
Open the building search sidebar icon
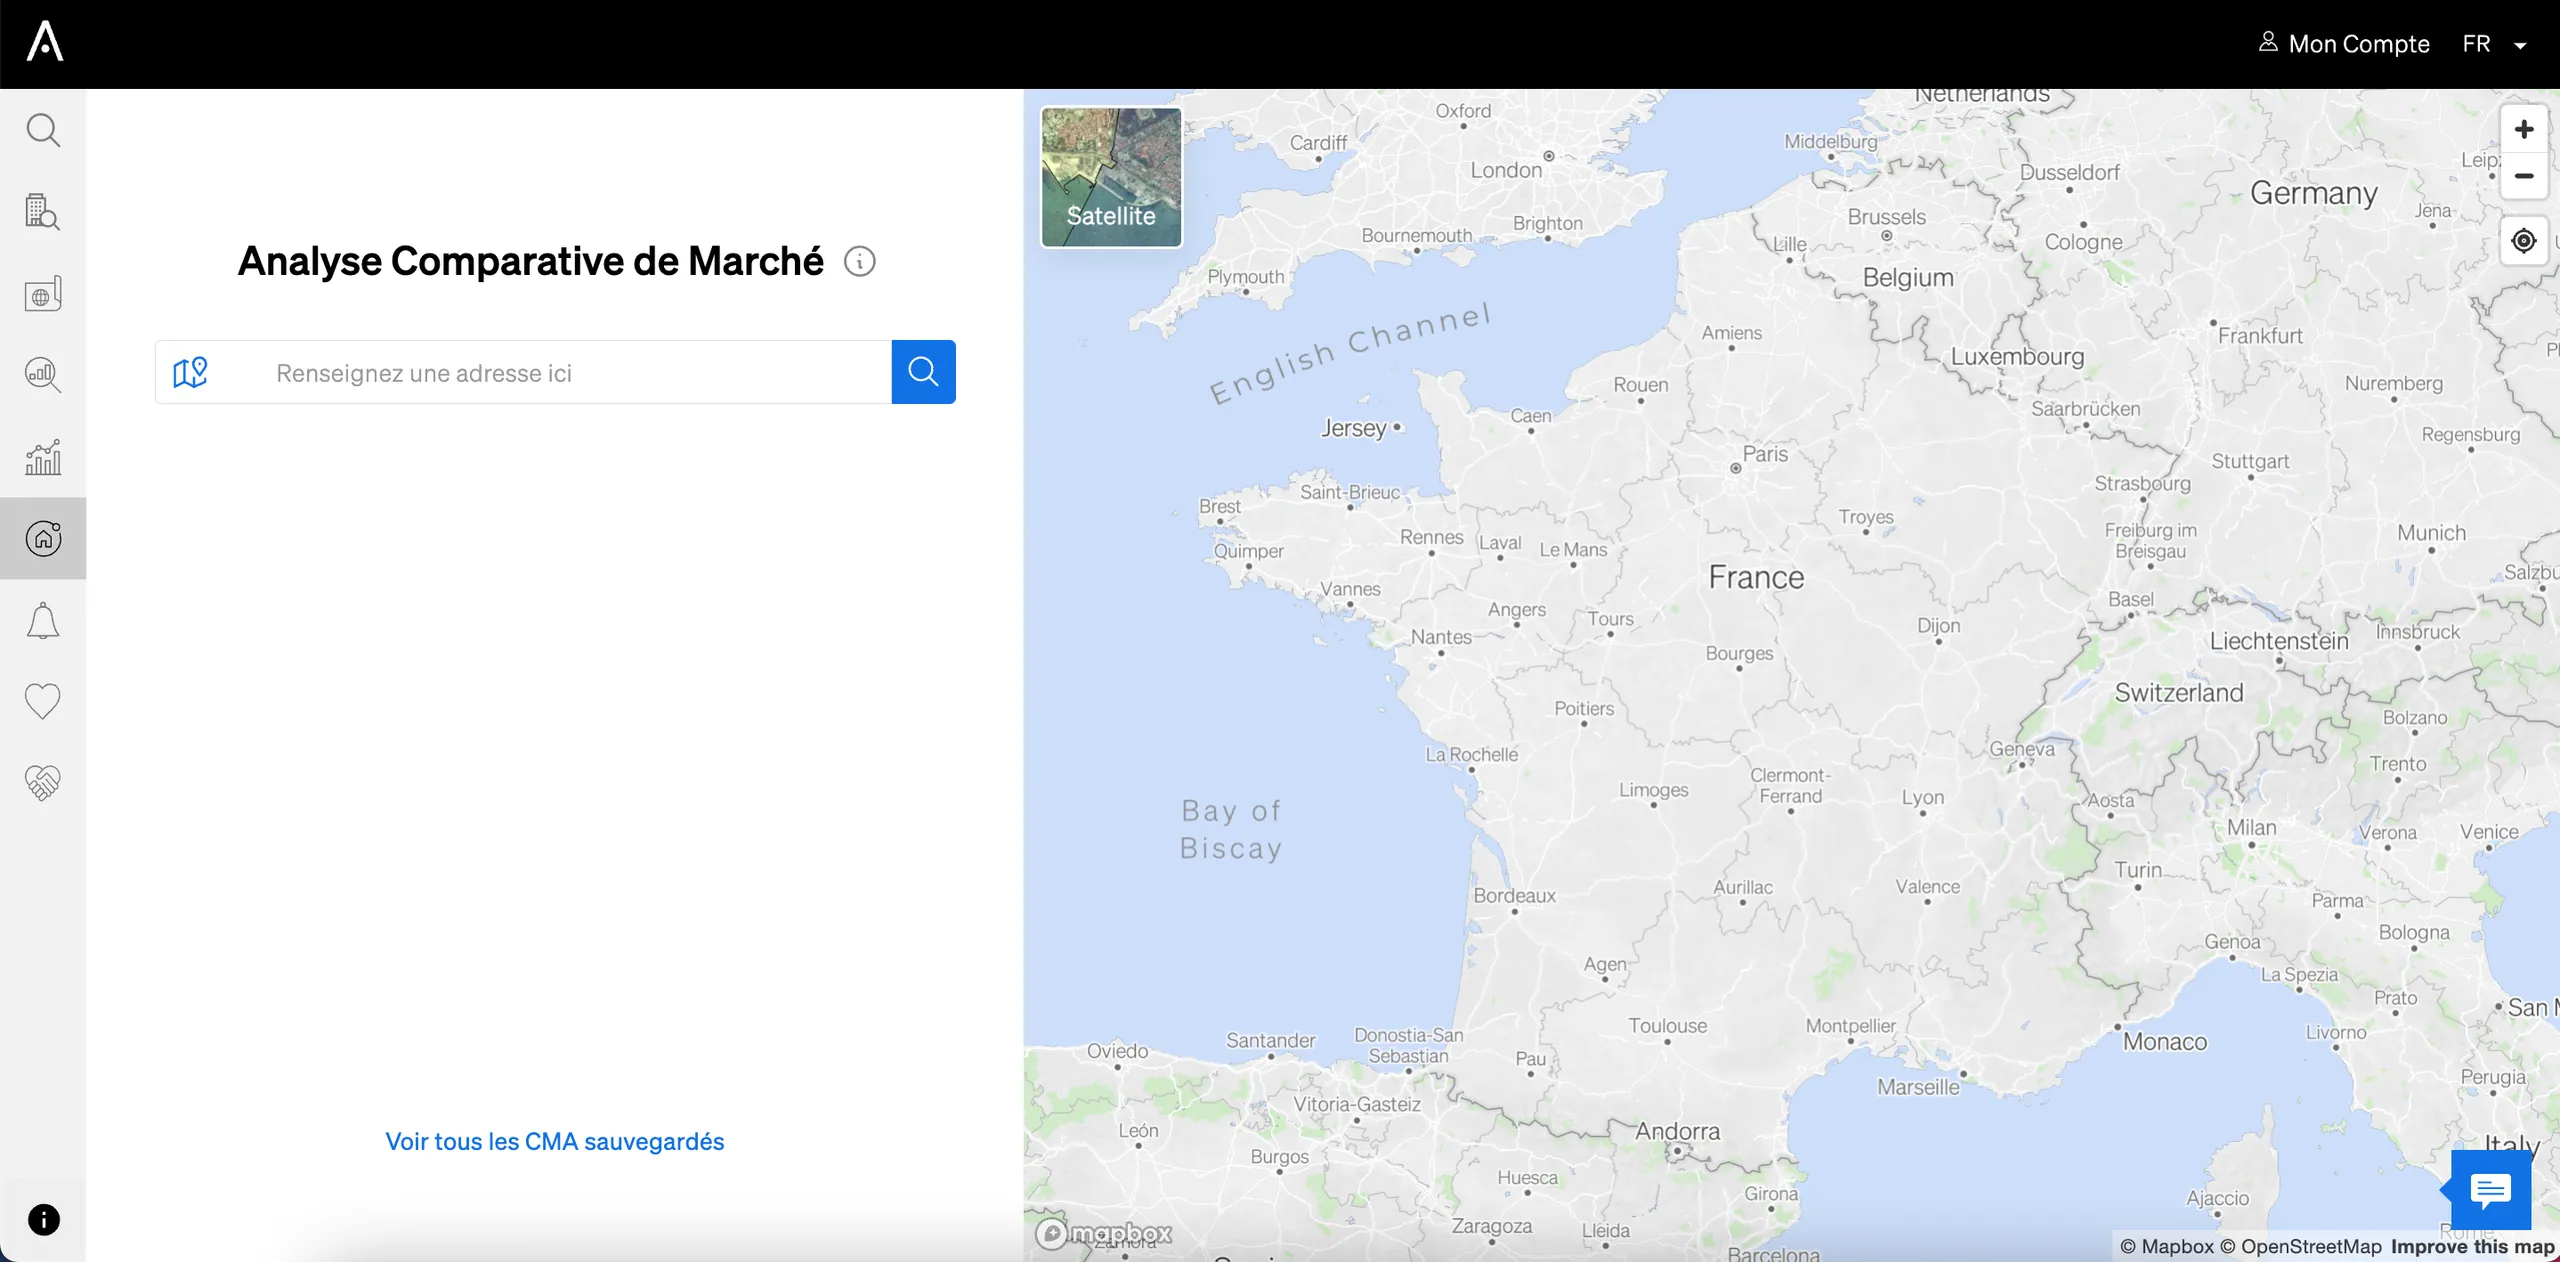(x=43, y=212)
